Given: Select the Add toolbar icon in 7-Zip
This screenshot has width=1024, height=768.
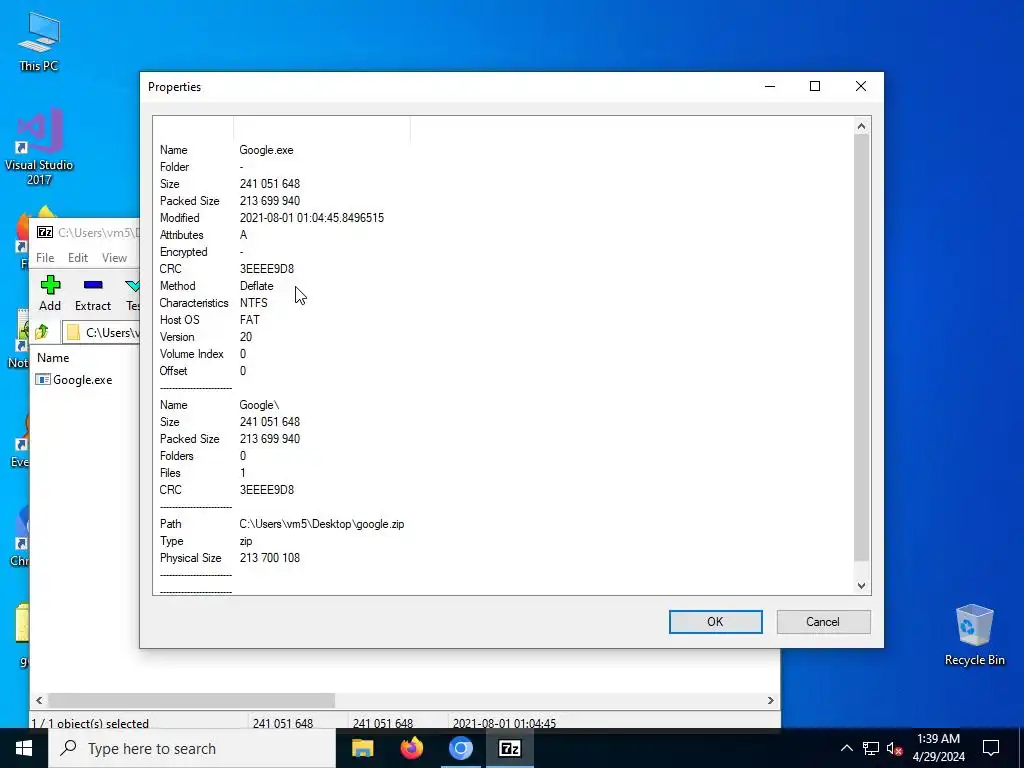Looking at the screenshot, I should (x=50, y=293).
